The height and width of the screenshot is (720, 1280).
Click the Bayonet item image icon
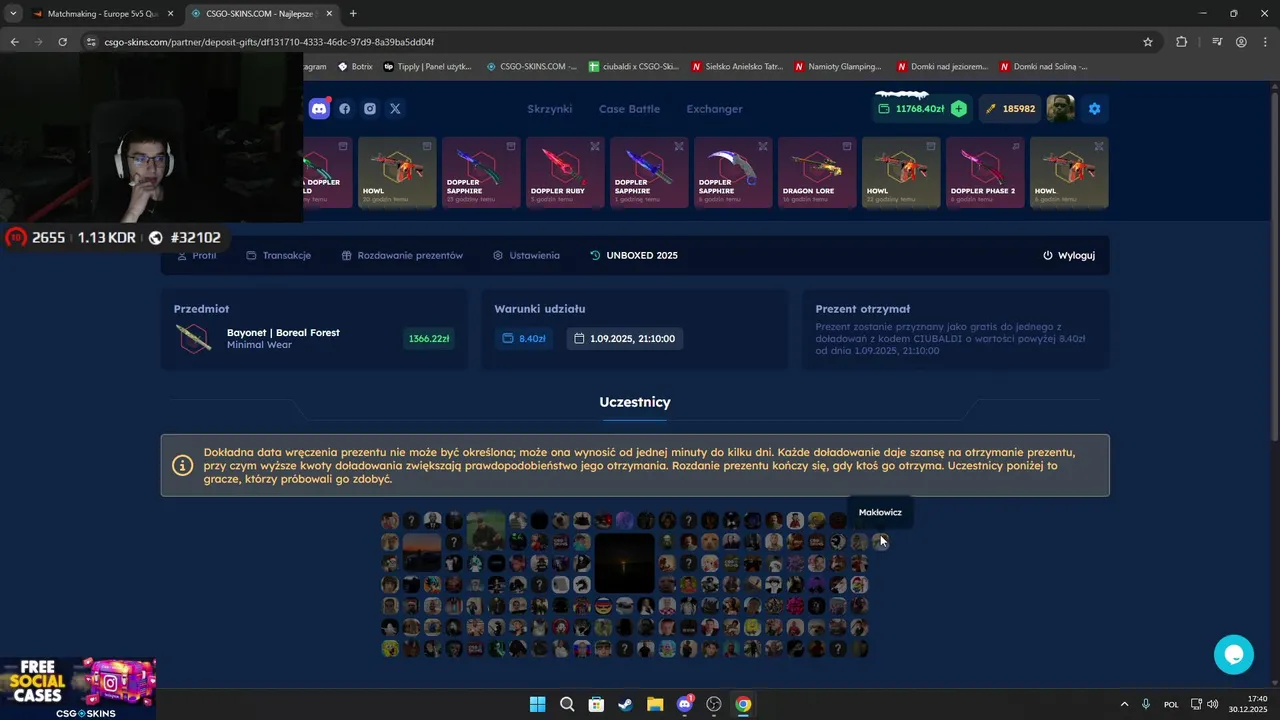tap(193, 339)
